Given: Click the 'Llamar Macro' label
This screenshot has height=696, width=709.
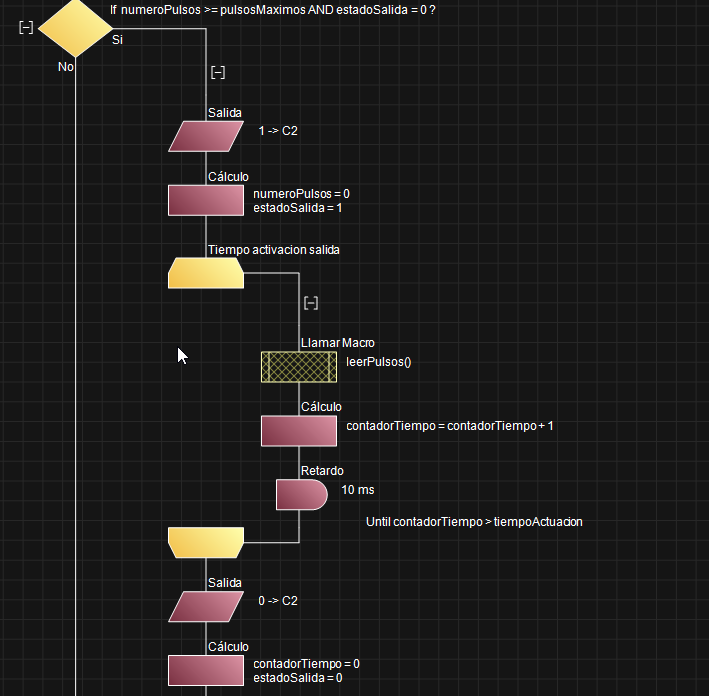Looking at the screenshot, I should [338, 343].
